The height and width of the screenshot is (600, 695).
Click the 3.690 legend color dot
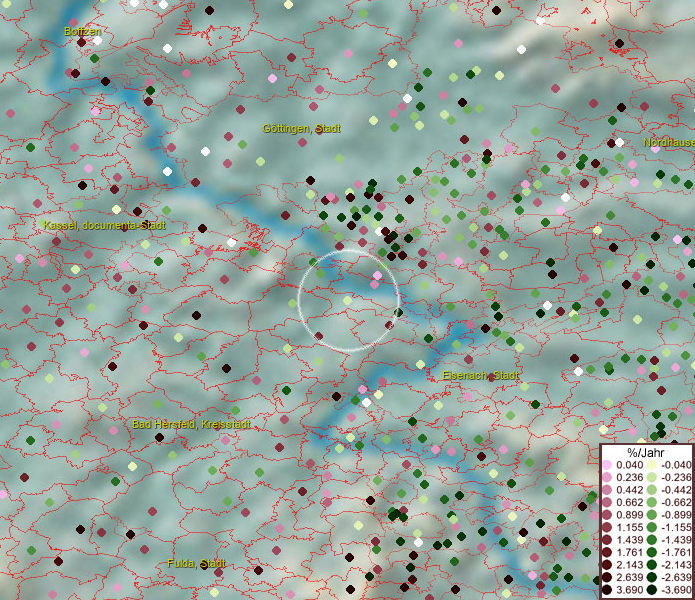pos(607,590)
